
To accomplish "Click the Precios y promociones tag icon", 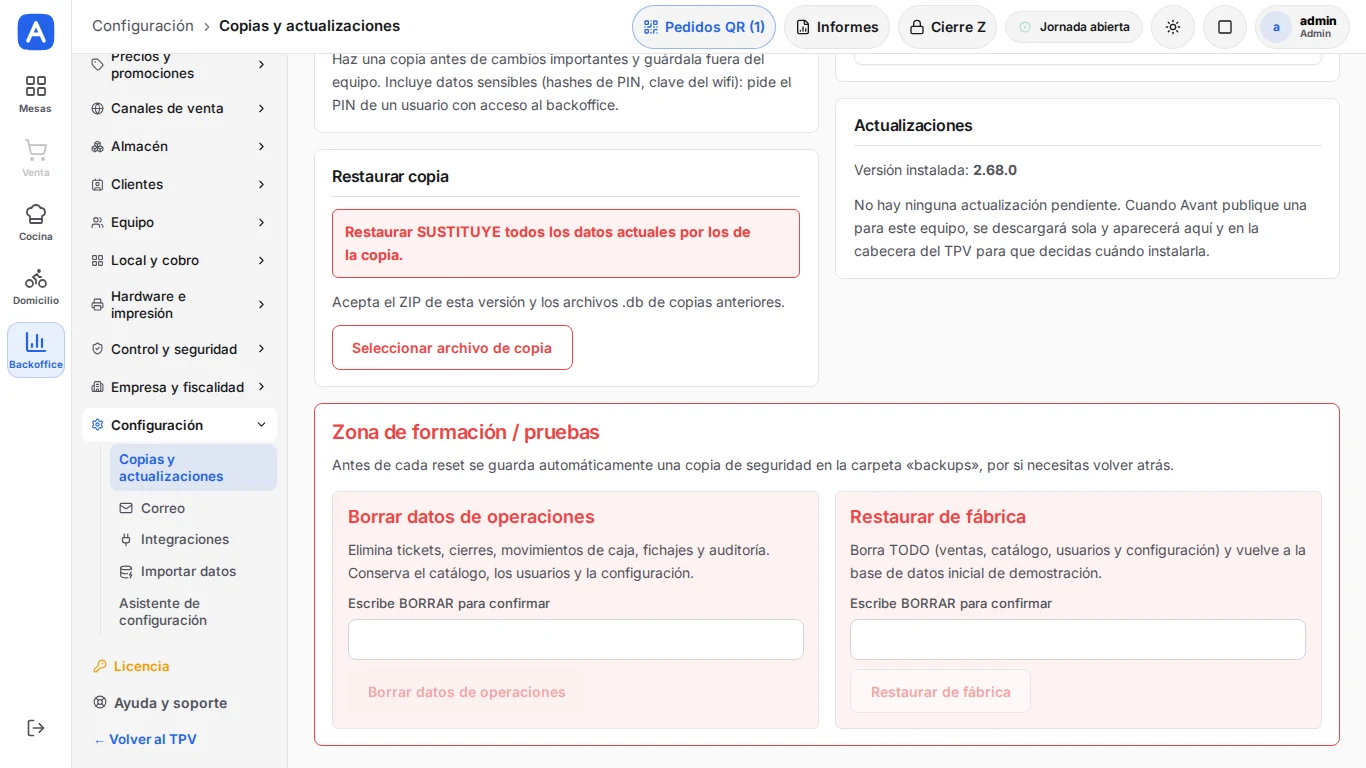I will 97,64.
